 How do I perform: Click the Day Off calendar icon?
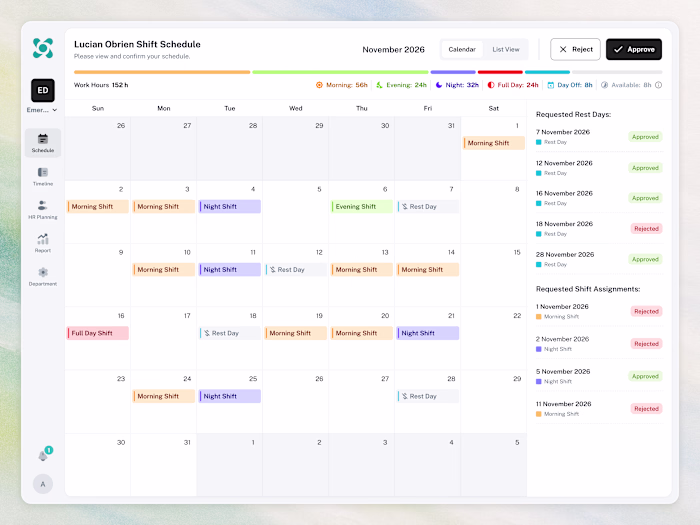tap(551, 85)
